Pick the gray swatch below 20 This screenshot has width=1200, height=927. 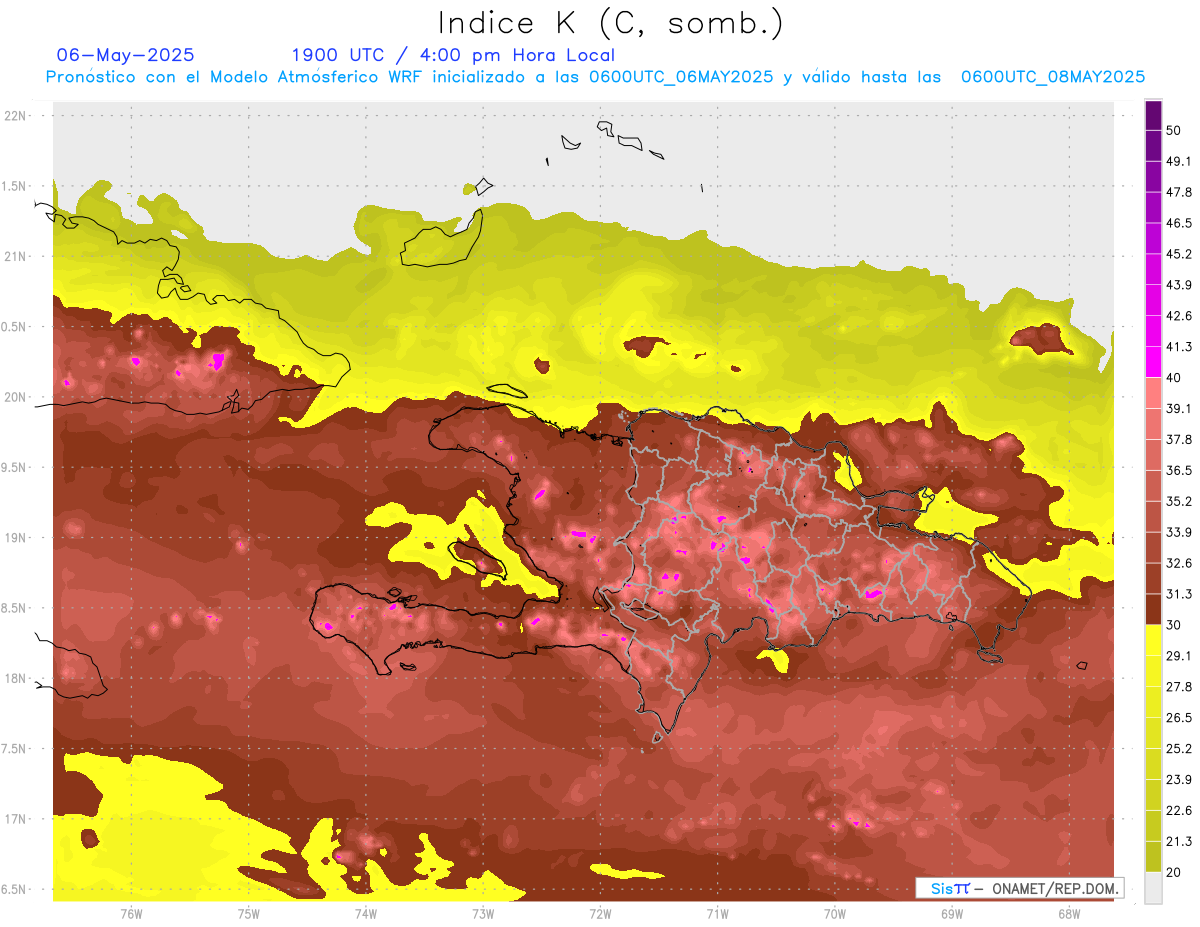point(1153,888)
